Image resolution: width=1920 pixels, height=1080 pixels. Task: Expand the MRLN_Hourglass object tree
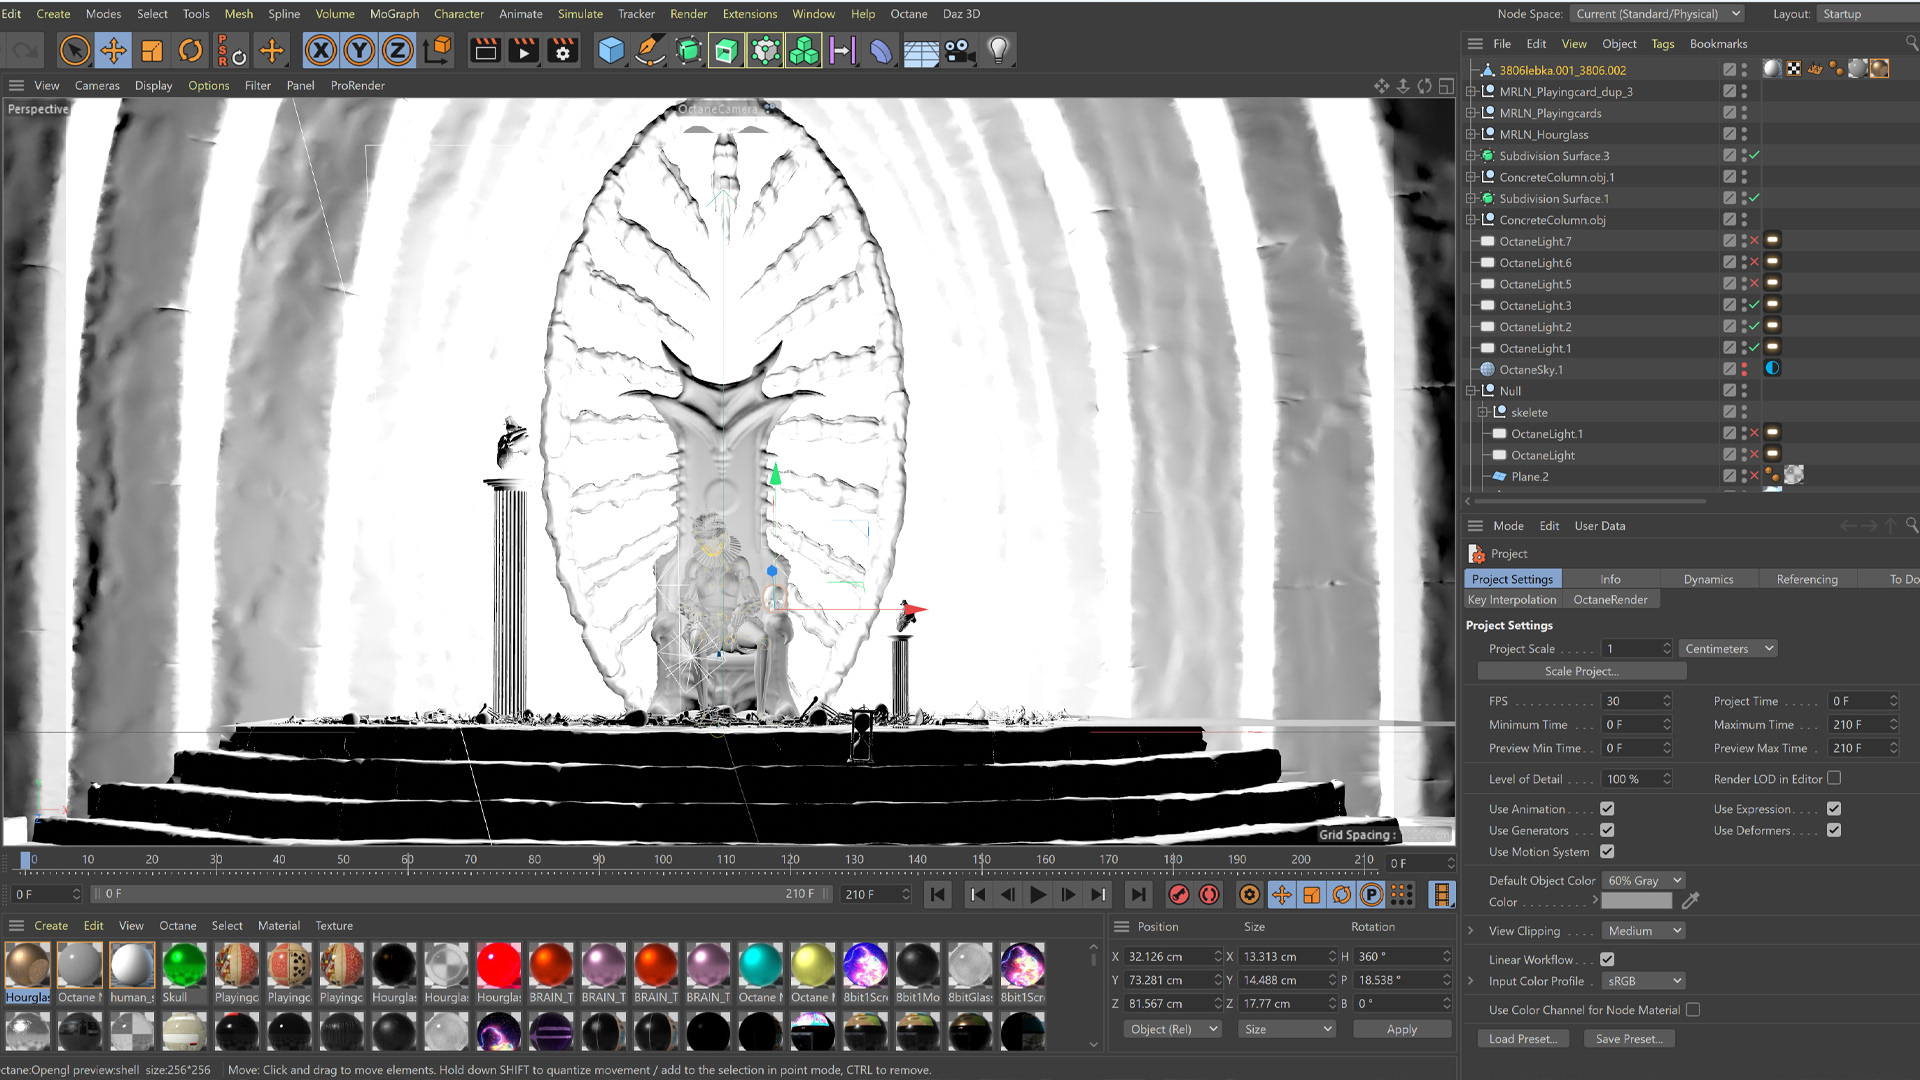click(1471, 135)
